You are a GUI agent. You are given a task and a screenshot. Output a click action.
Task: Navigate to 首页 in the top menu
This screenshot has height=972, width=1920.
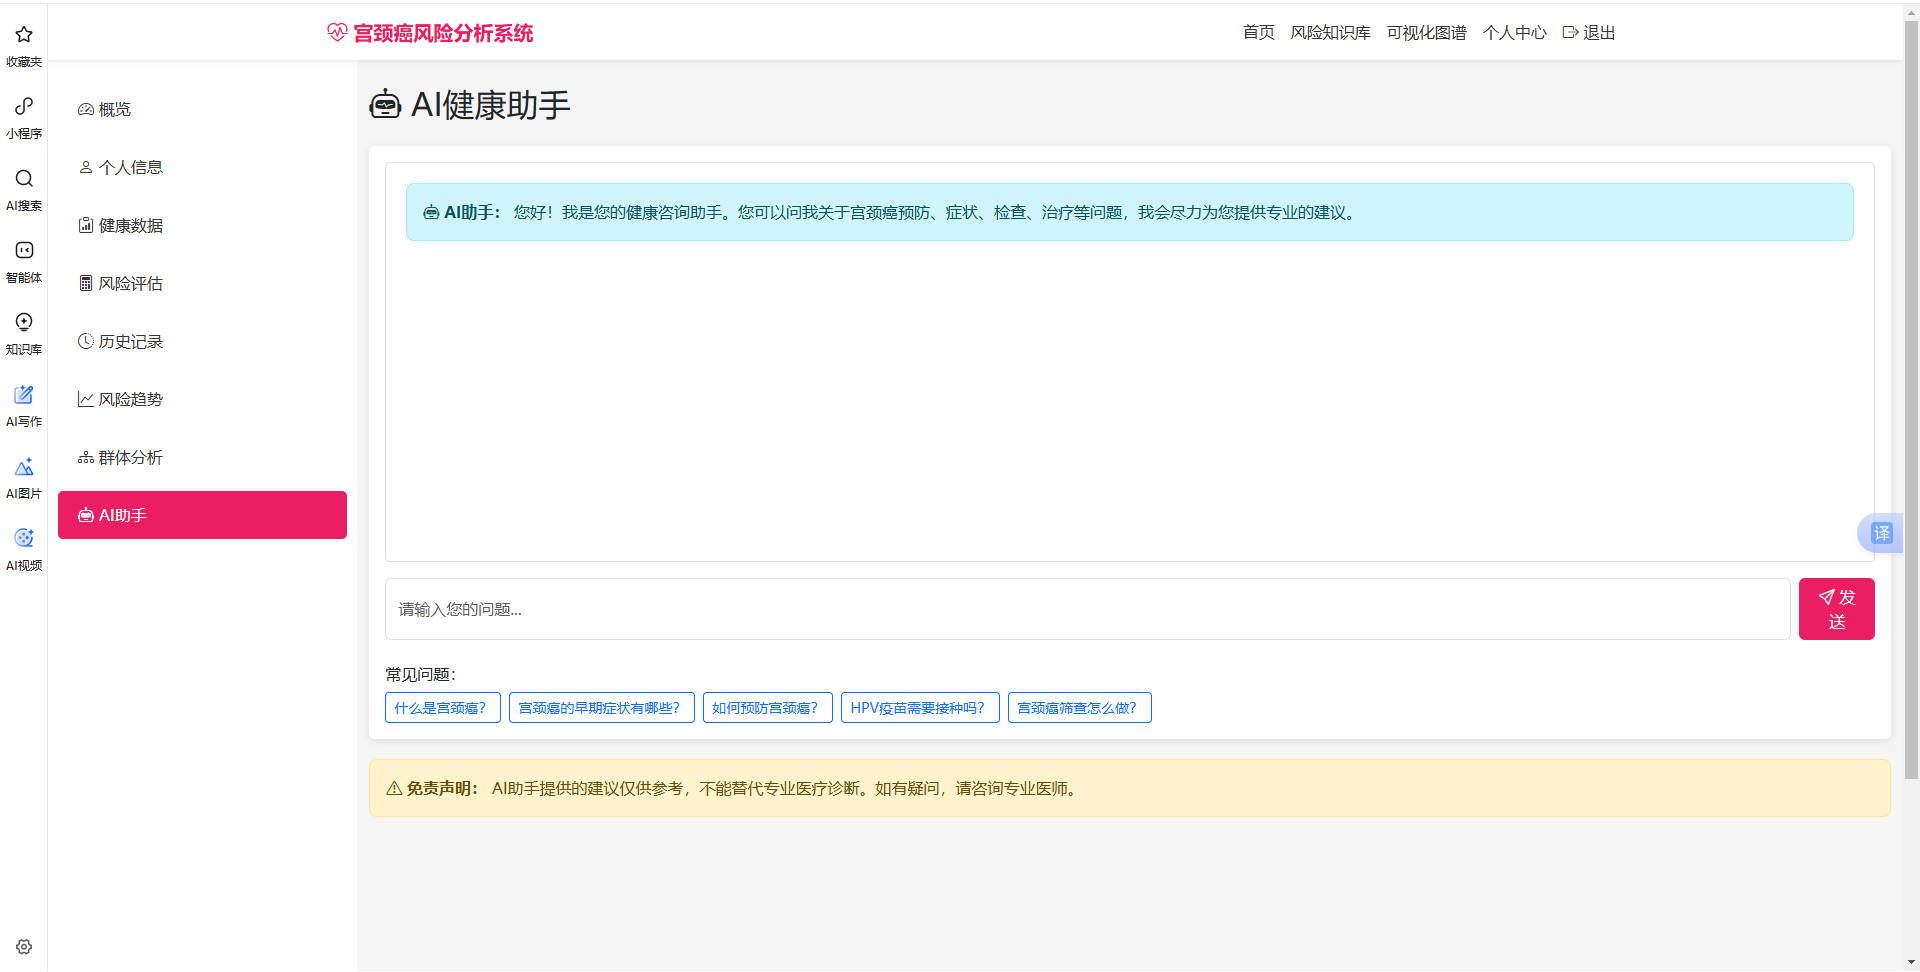pyautogui.click(x=1257, y=32)
